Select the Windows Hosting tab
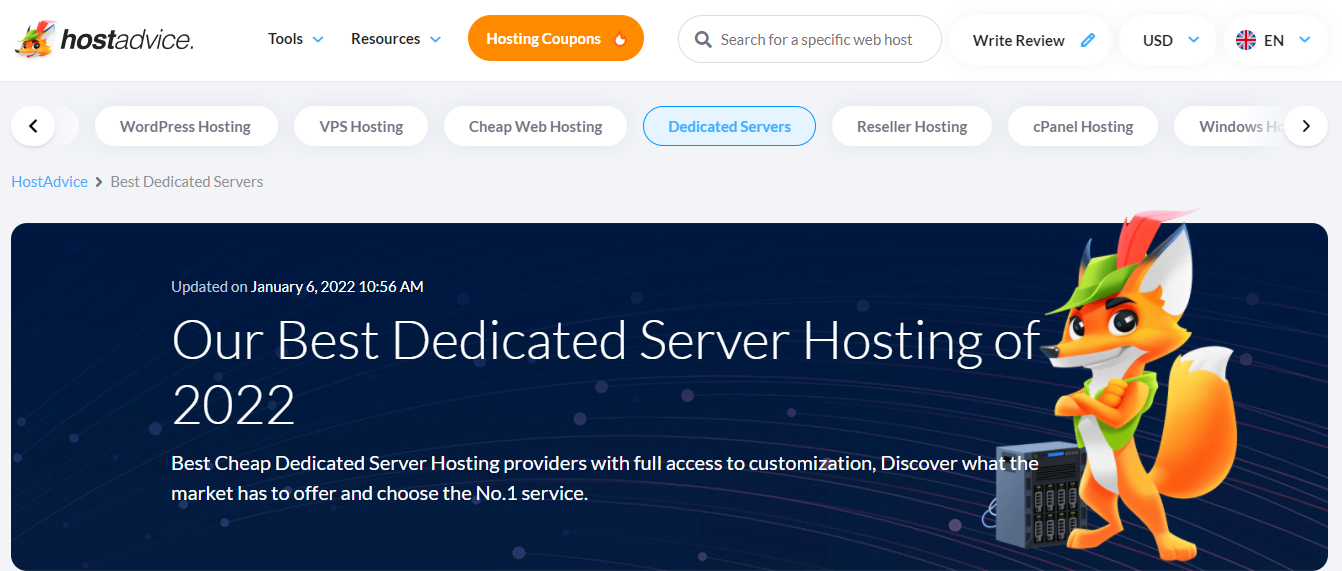Screen dimensions: 1342x571 point(1228,126)
